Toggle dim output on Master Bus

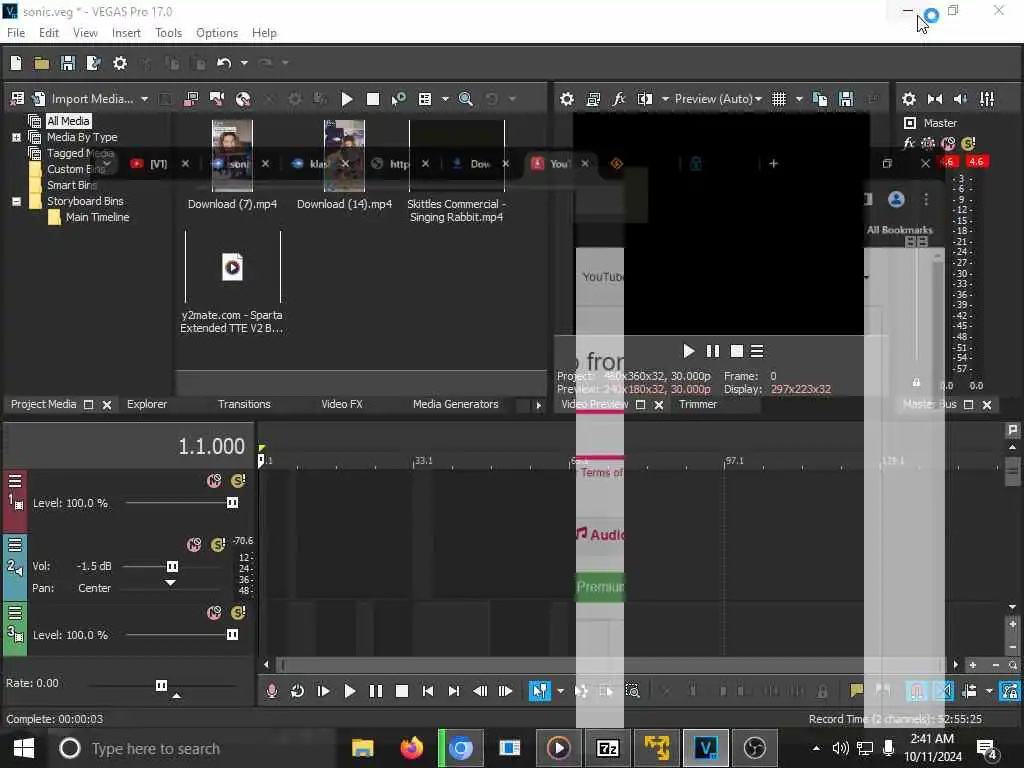click(961, 99)
